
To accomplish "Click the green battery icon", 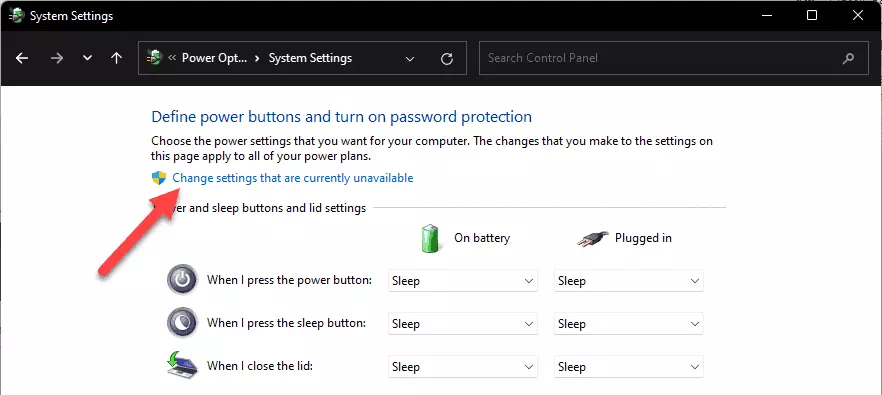I will click(x=430, y=238).
